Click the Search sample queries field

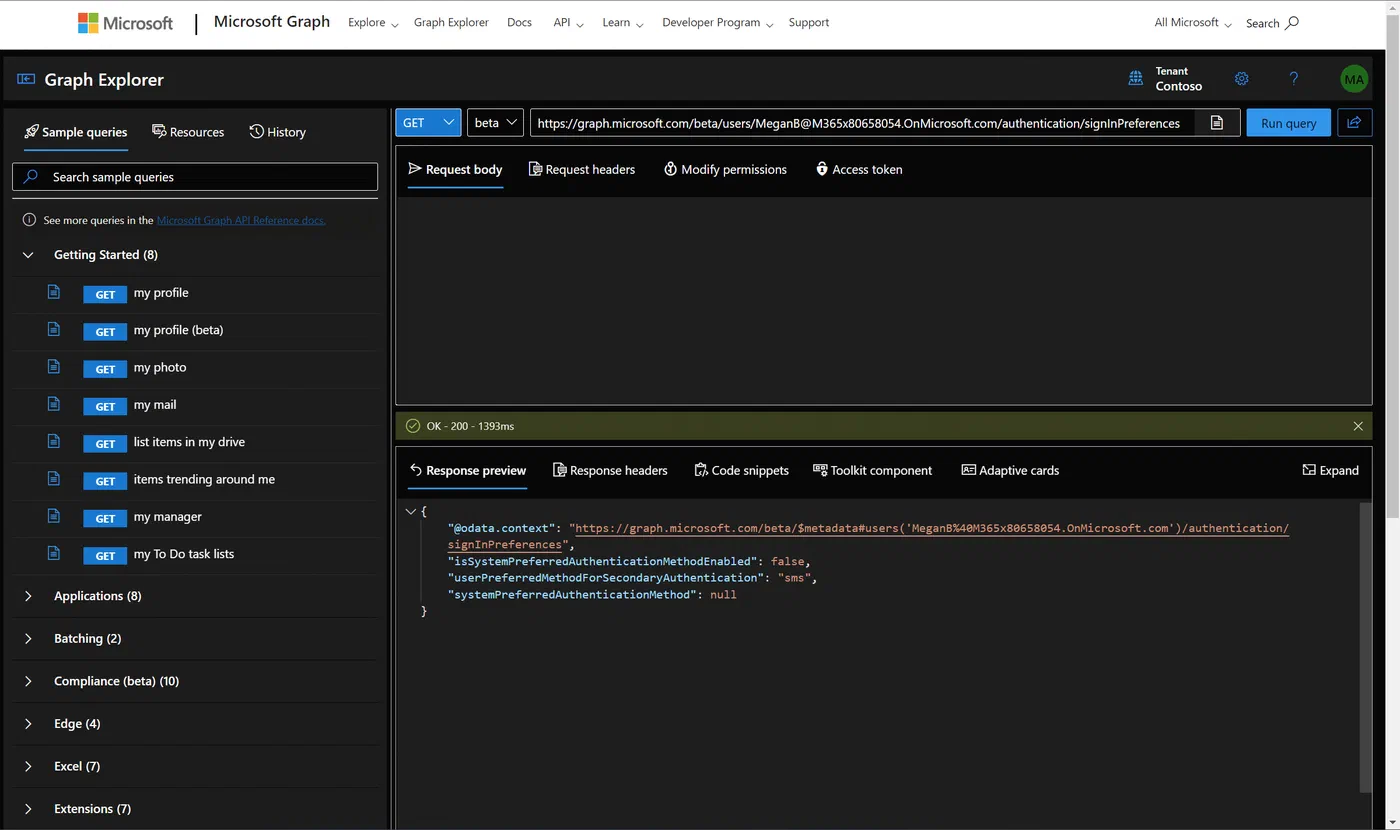tap(195, 177)
